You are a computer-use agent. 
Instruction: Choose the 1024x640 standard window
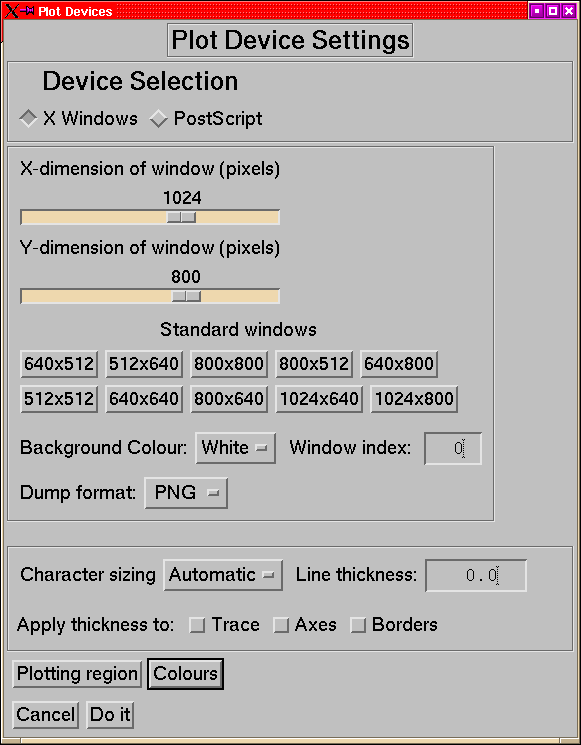(x=319, y=399)
